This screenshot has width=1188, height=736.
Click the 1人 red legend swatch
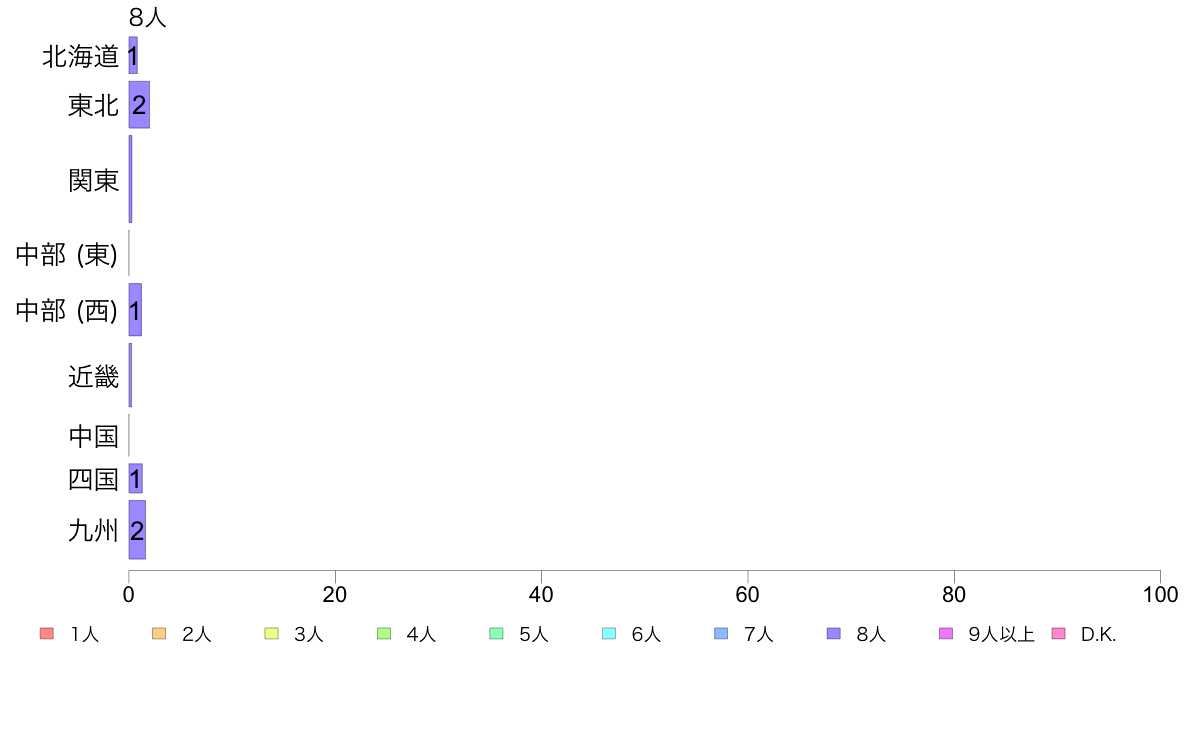pyautogui.click(x=47, y=634)
